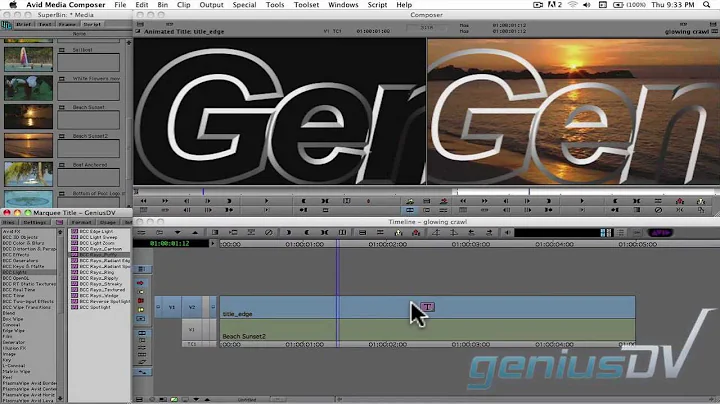Open Settings tab in Marquee Title window
720x404 pixels.
click(x=34, y=222)
